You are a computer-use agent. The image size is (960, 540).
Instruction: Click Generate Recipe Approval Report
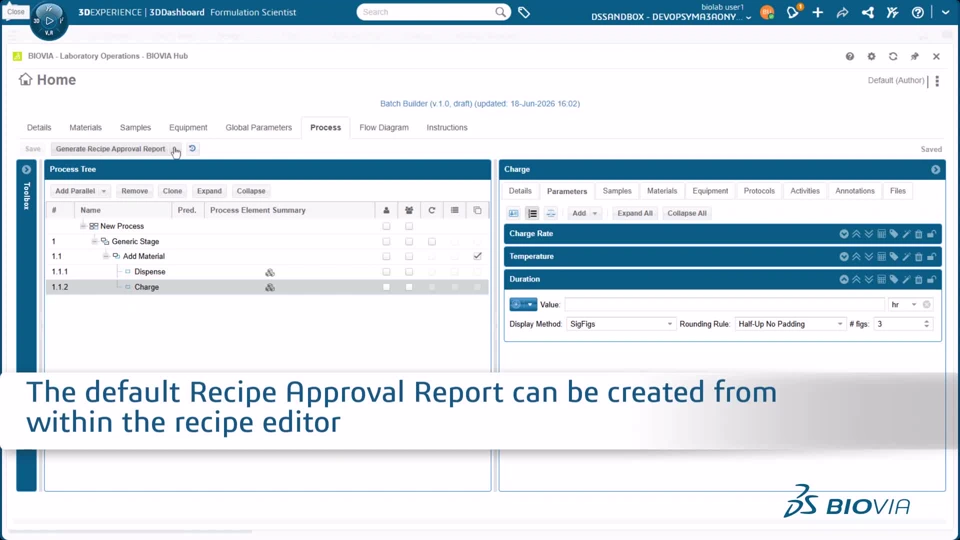pyautogui.click(x=110, y=149)
